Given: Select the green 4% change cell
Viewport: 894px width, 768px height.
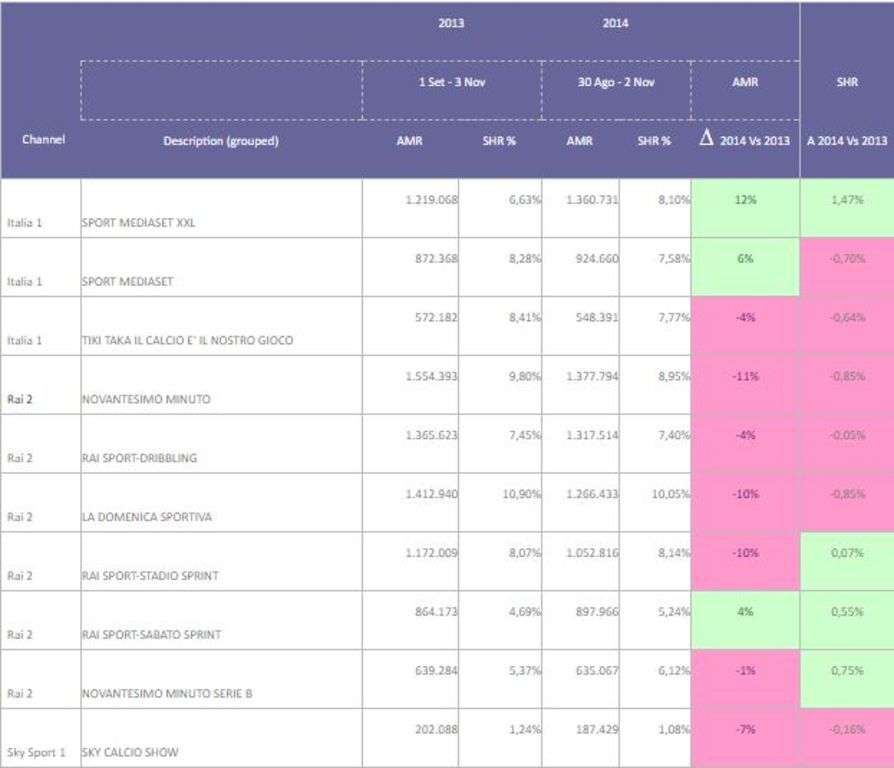Looking at the screenshot, I should (745, 620).
